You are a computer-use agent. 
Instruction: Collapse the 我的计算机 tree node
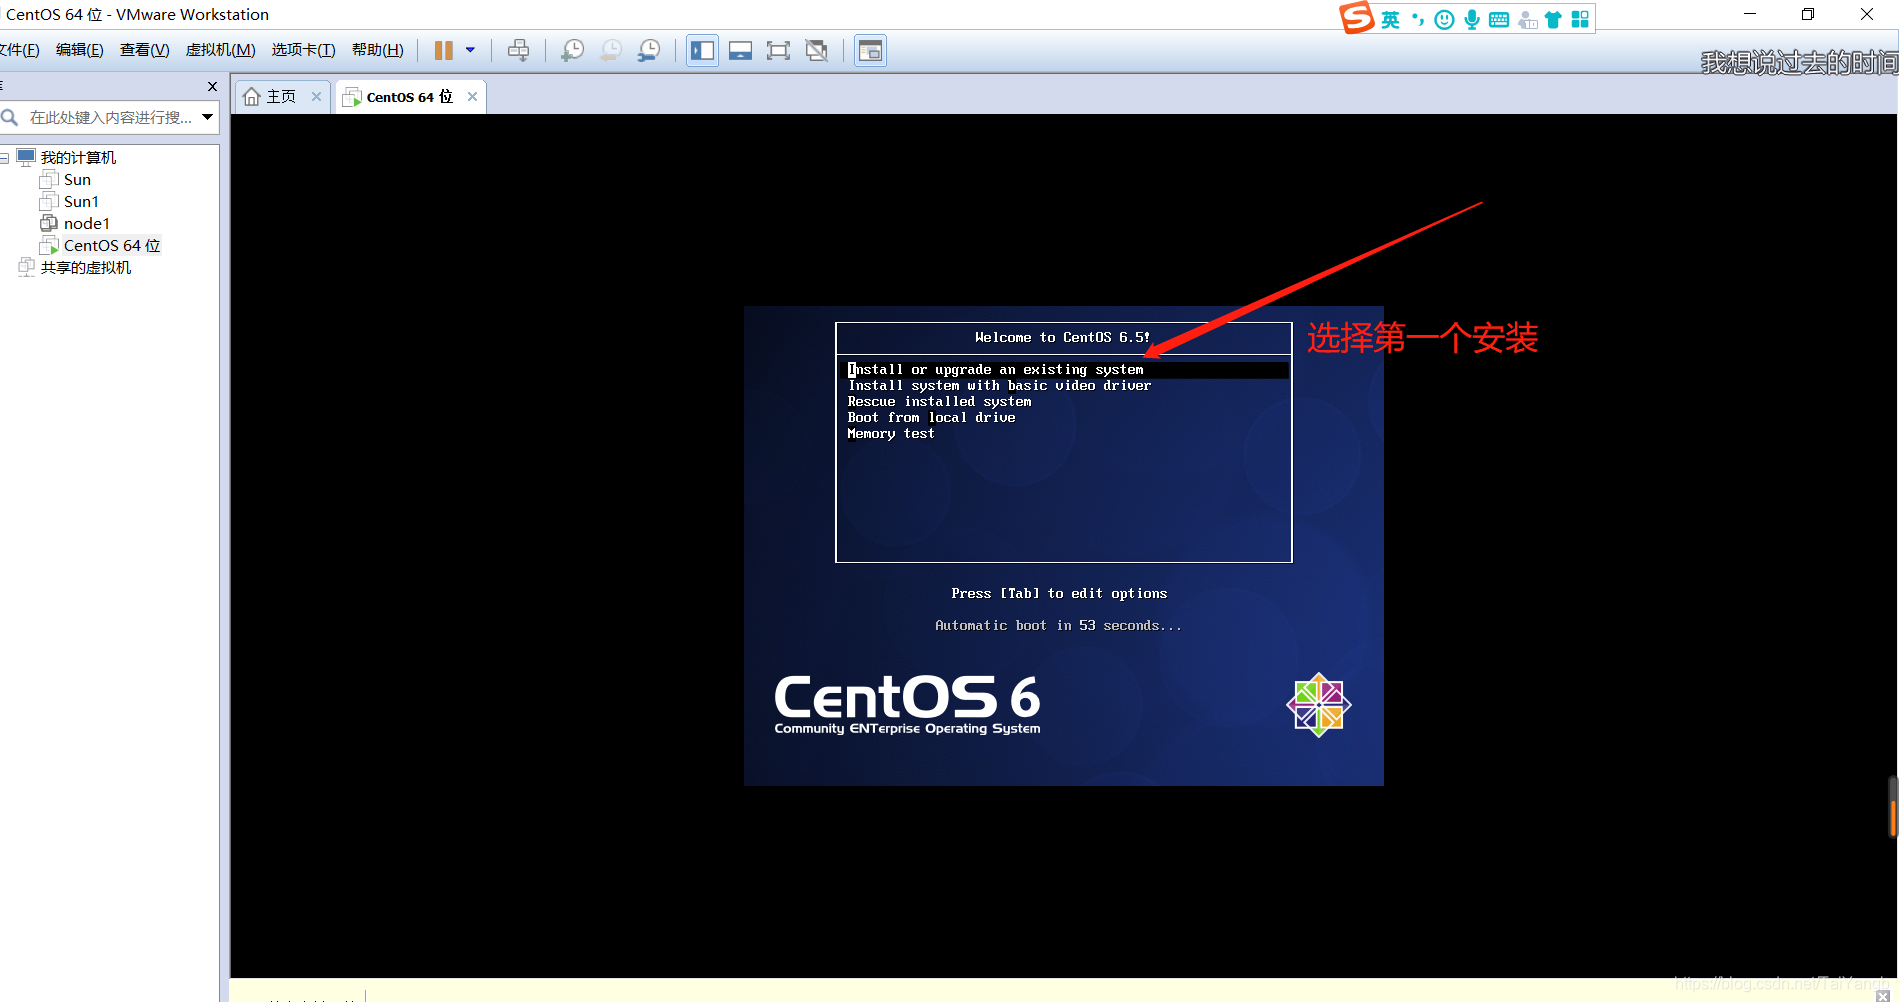click(5, 158)
